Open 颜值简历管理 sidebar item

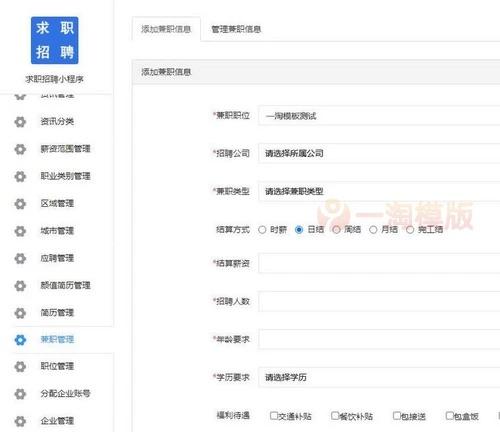(65, 285)
